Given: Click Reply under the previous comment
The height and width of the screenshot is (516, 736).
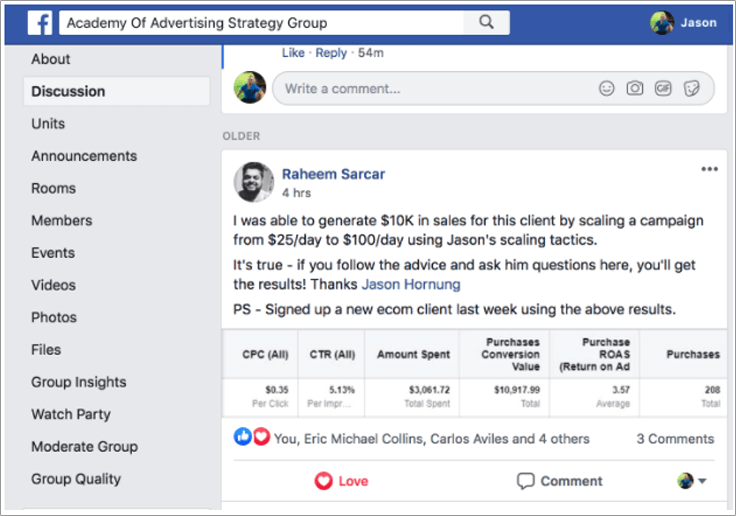Looking at the screenshot, I should (x=331, y=53).
